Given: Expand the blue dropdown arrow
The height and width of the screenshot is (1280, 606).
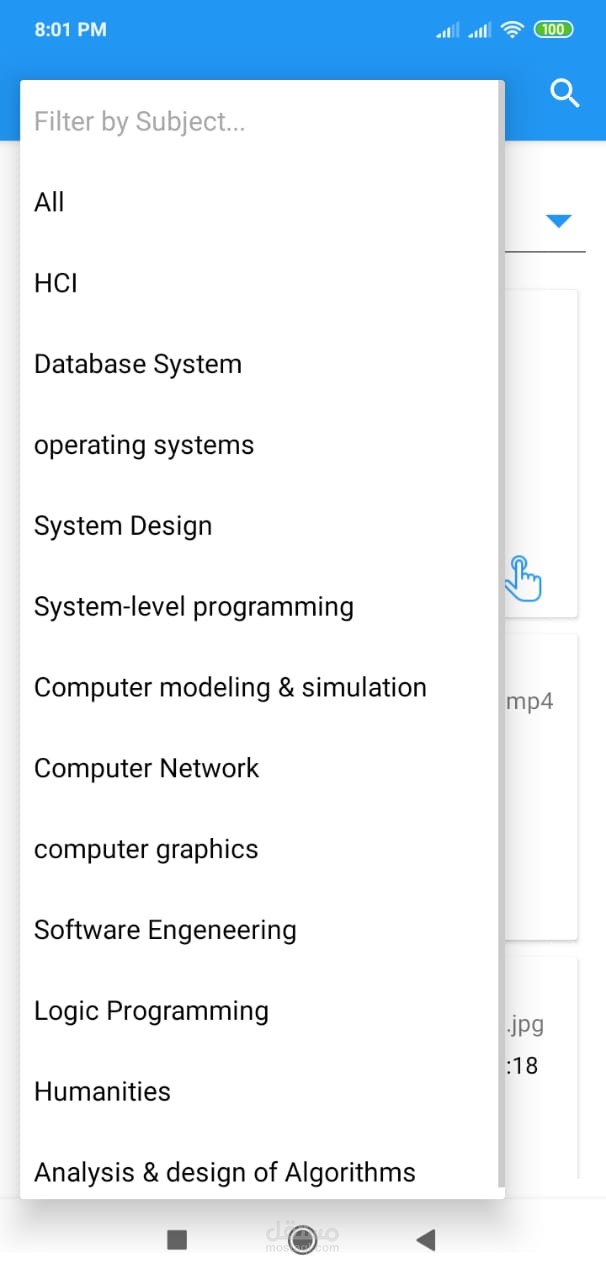Looking at the screenshot, I should pyautogui.click(x=558, y=221).
